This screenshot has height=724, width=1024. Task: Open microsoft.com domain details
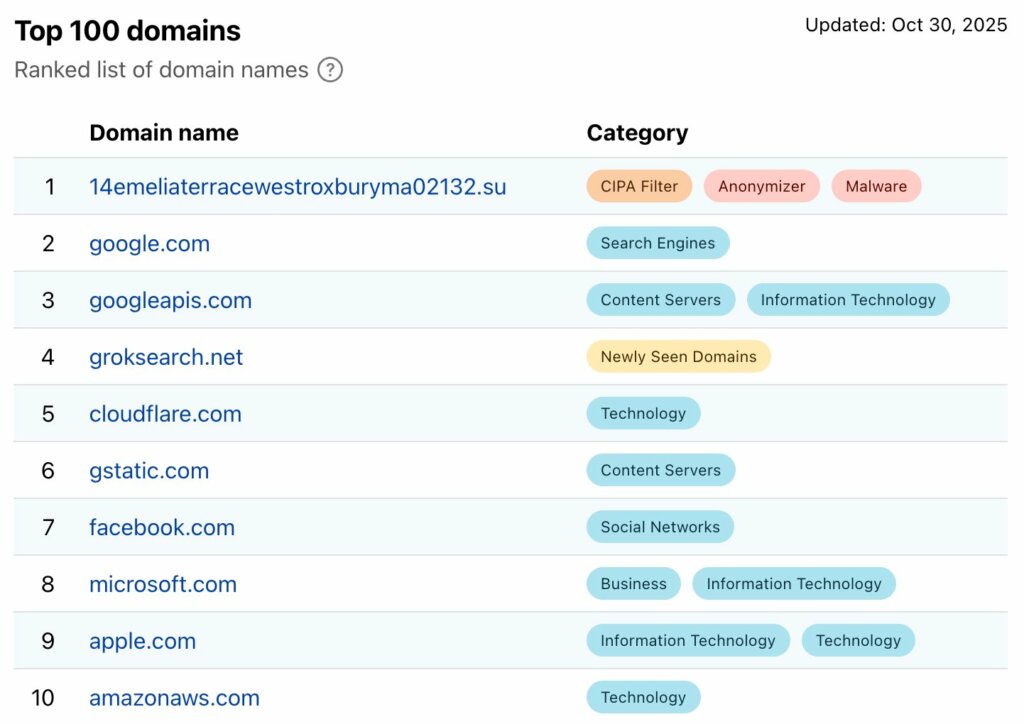[x=163, y=584]
